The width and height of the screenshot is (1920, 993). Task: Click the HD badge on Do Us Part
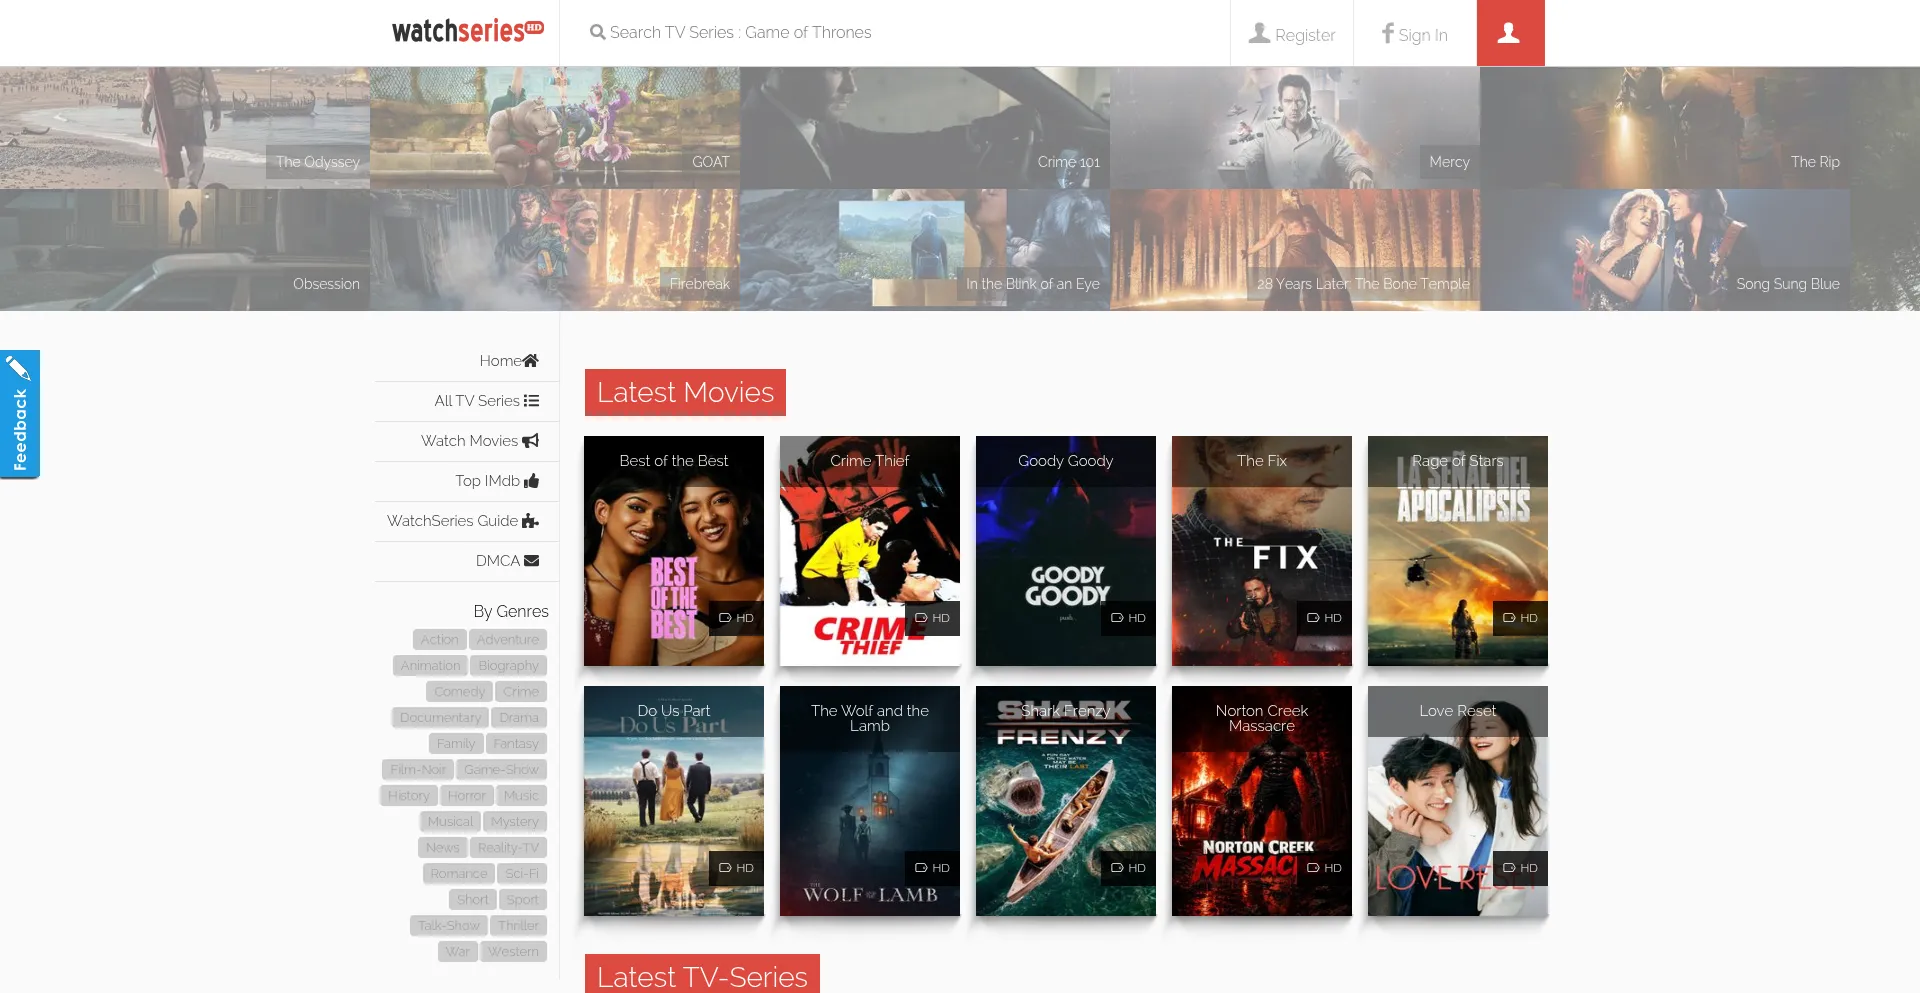(x=736, y=868)
